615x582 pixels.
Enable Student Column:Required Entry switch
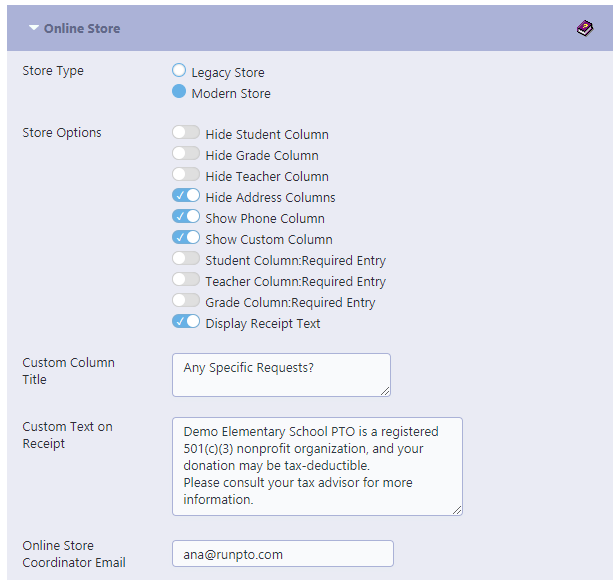pos(186,258)
